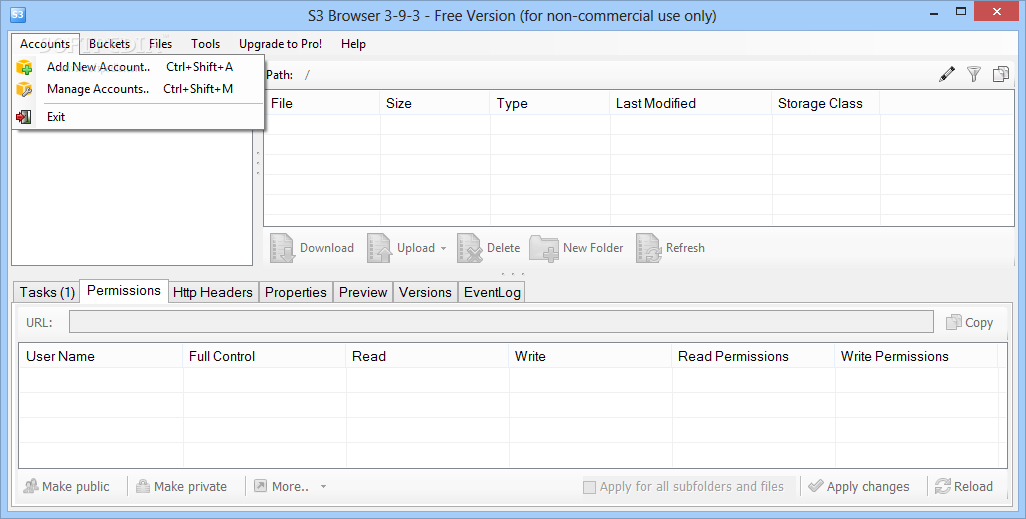Switch to the Versions tab
Viewport: 1026px width, 519px height.
pos(425,293)
